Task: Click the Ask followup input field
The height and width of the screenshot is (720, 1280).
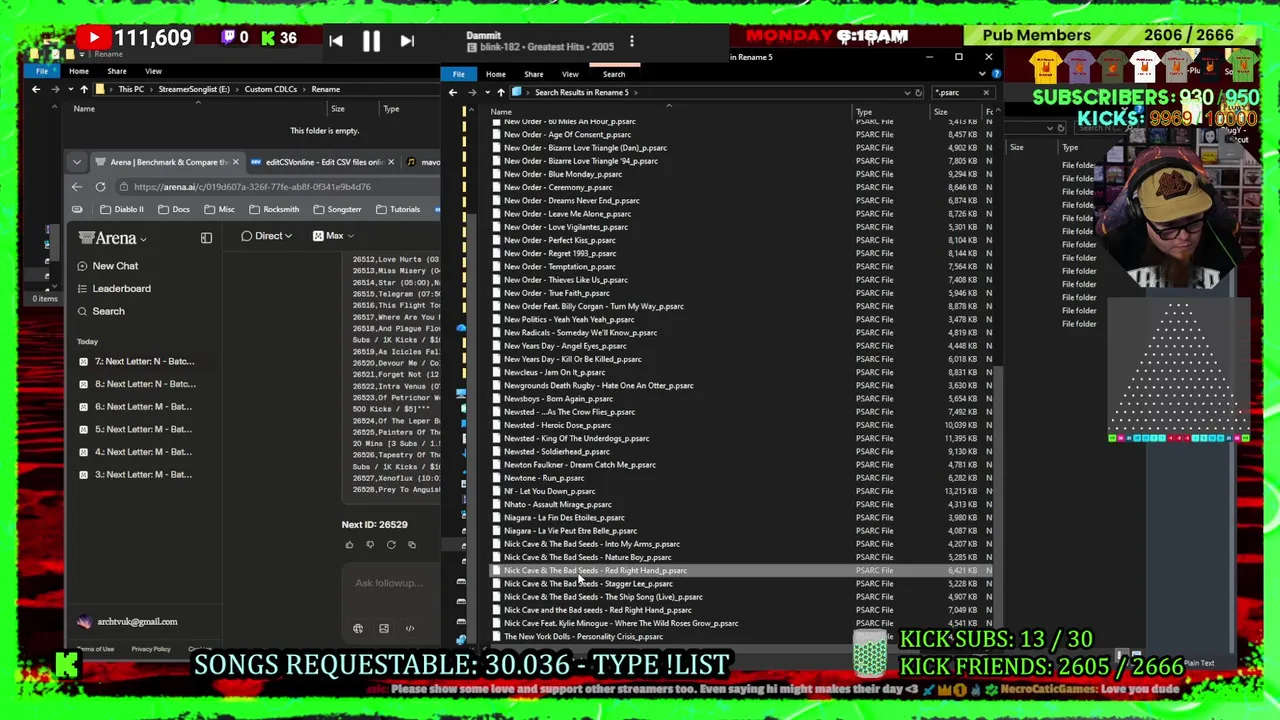Action: tap(390, 583)
